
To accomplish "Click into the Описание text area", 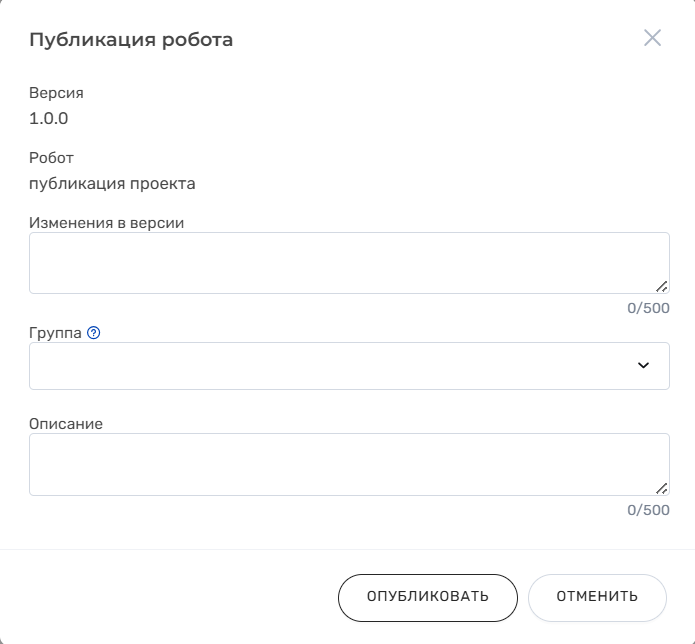I will coord(340,463).
